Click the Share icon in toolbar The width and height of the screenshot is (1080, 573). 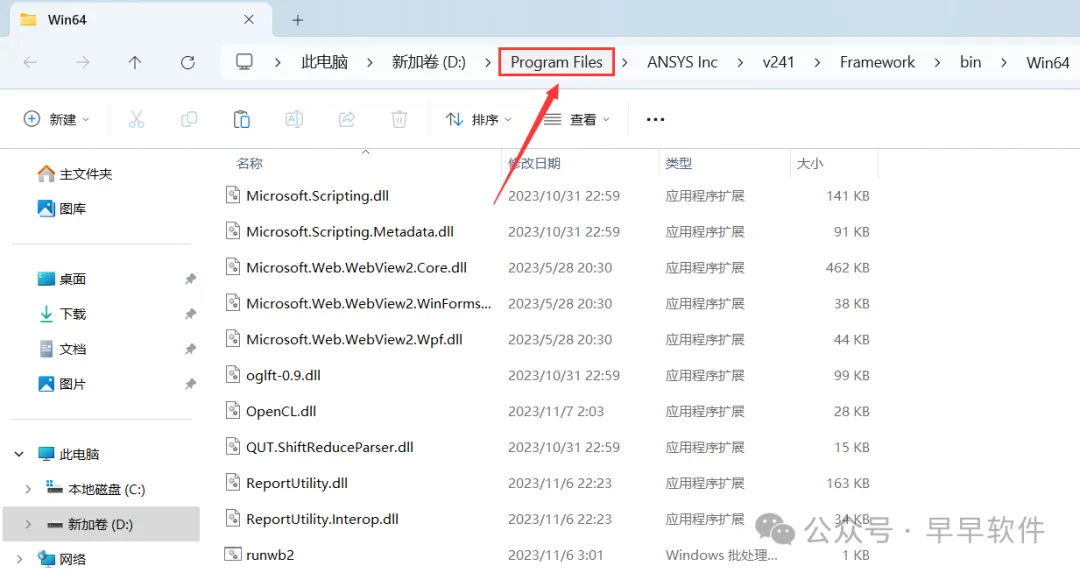click(x=346, y=119)
